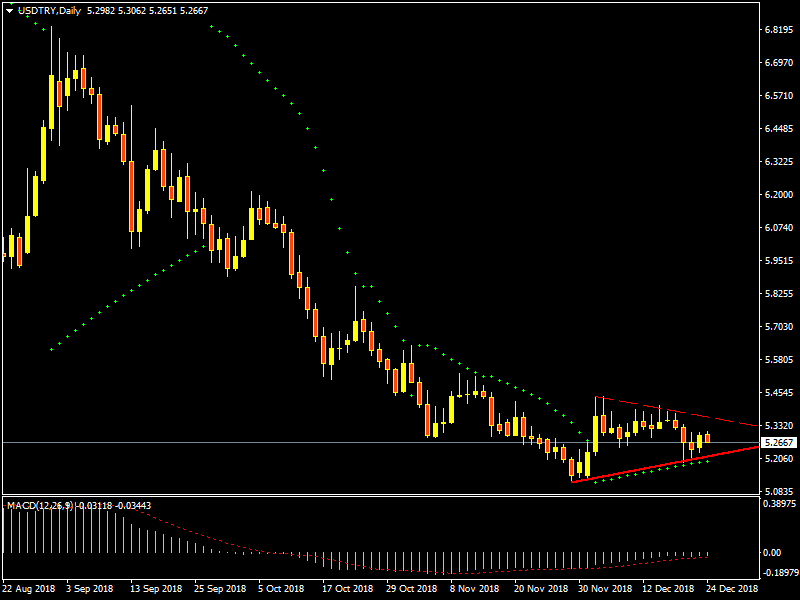Click the 6.2000 level on price axis

tap(778, 195)
